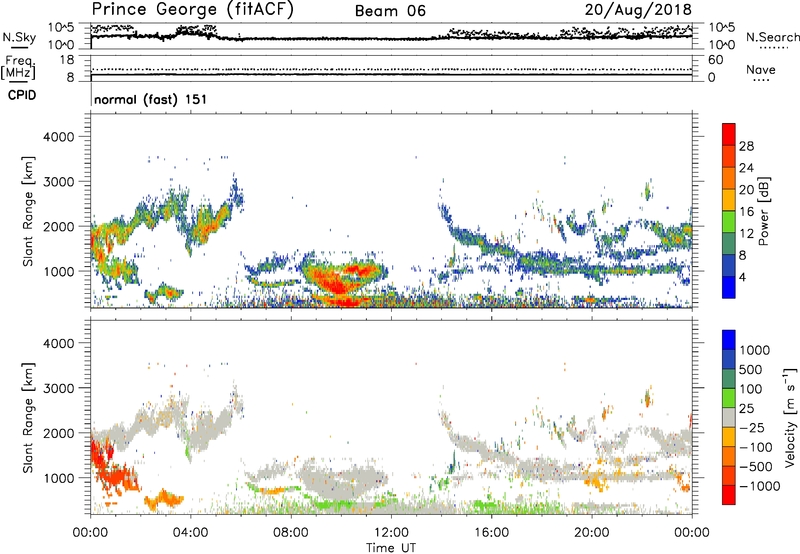Pick the 24–28 dB red-orange Power swatch
This screenshot has height=554, width=800.
point(729,156)
